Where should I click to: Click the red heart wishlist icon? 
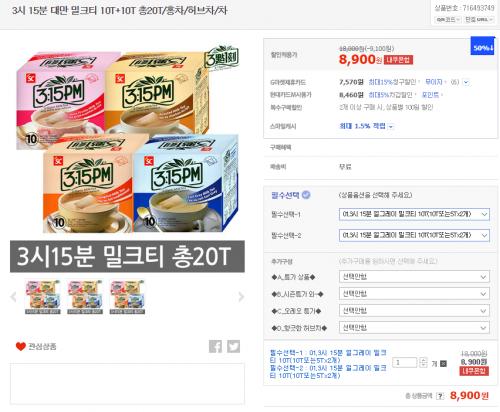[x=21, y=346]
